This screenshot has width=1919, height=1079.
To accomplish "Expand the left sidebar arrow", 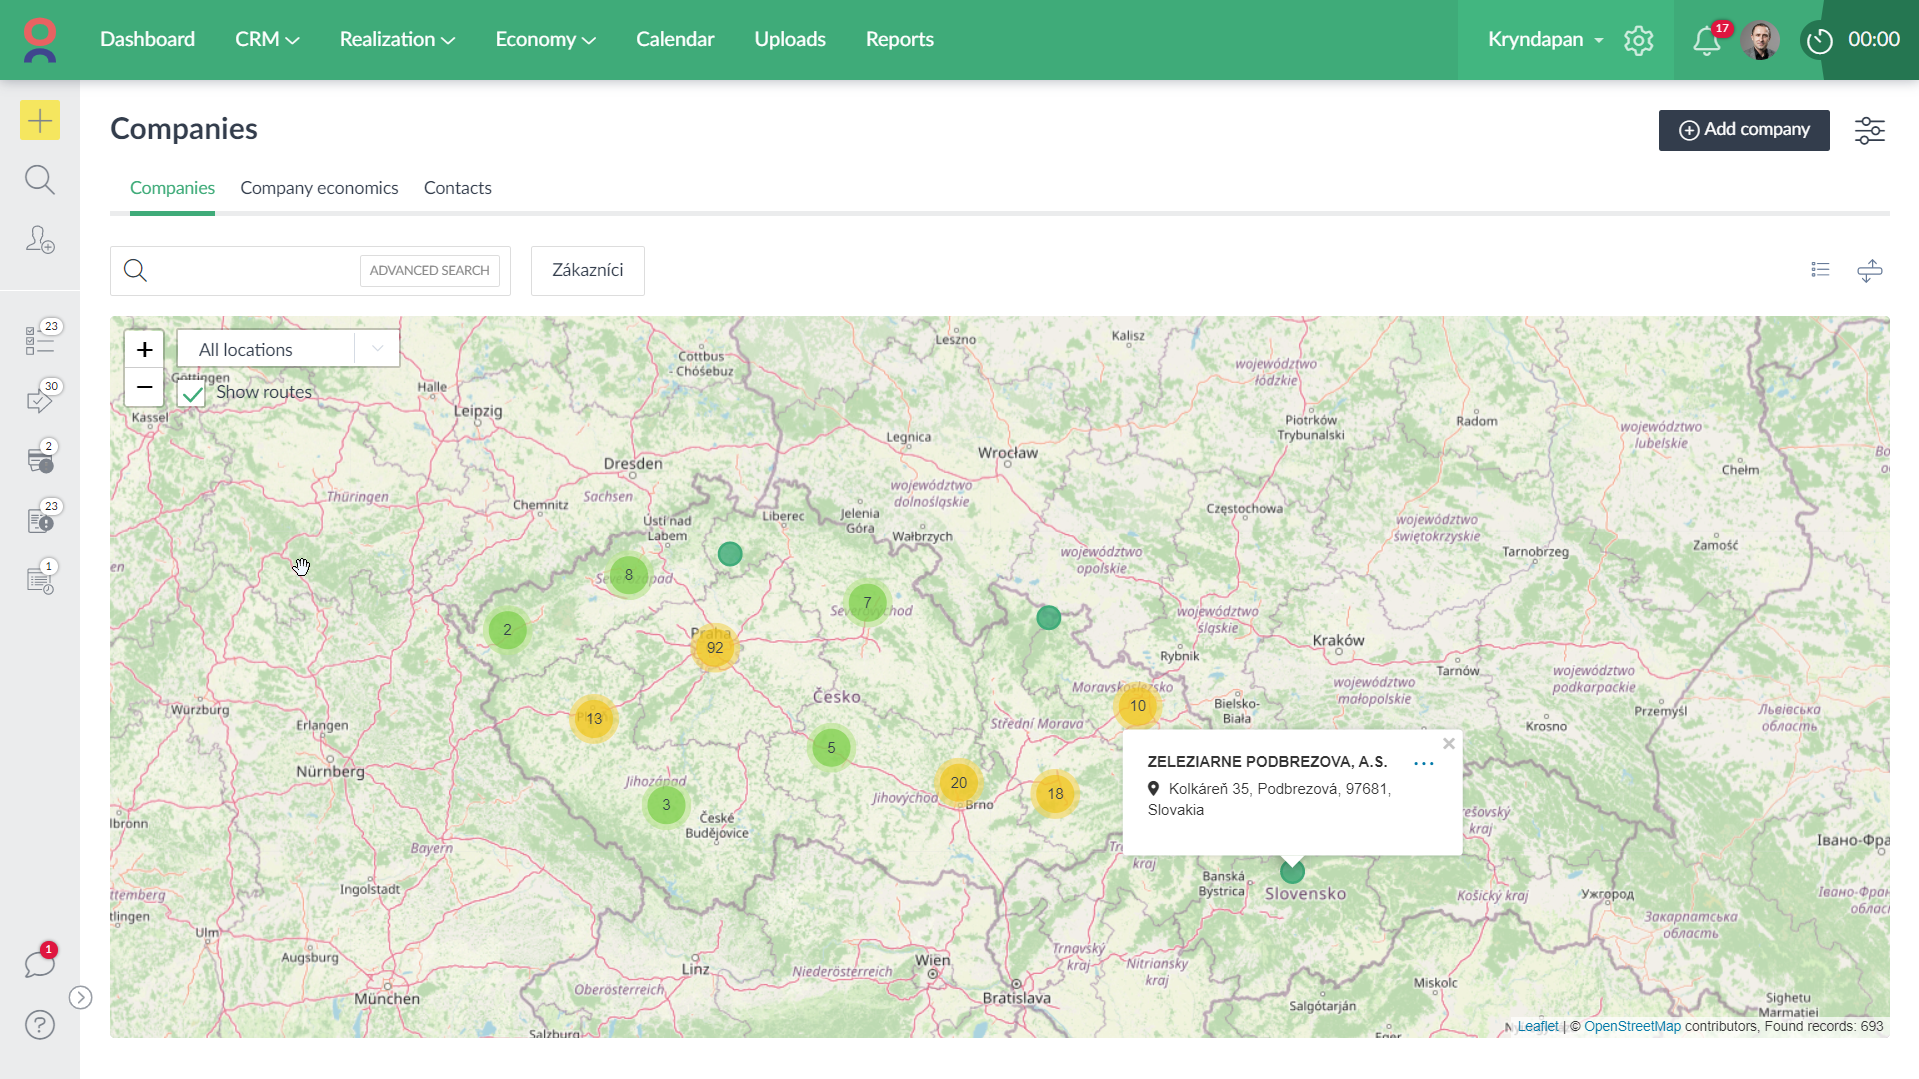I will click(x=81, y=997).
